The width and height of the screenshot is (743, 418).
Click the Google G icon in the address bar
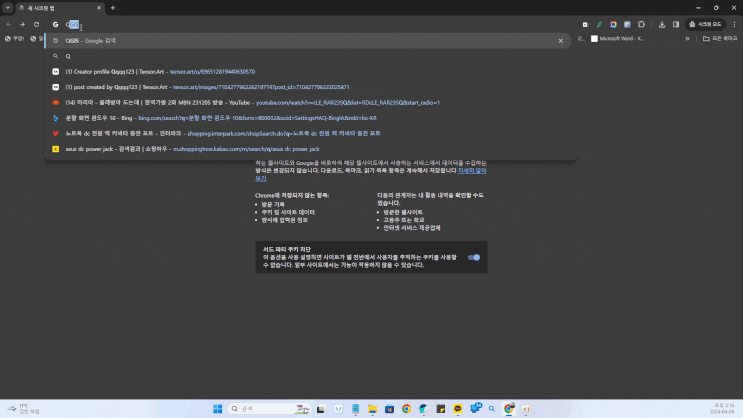[55, 24]
